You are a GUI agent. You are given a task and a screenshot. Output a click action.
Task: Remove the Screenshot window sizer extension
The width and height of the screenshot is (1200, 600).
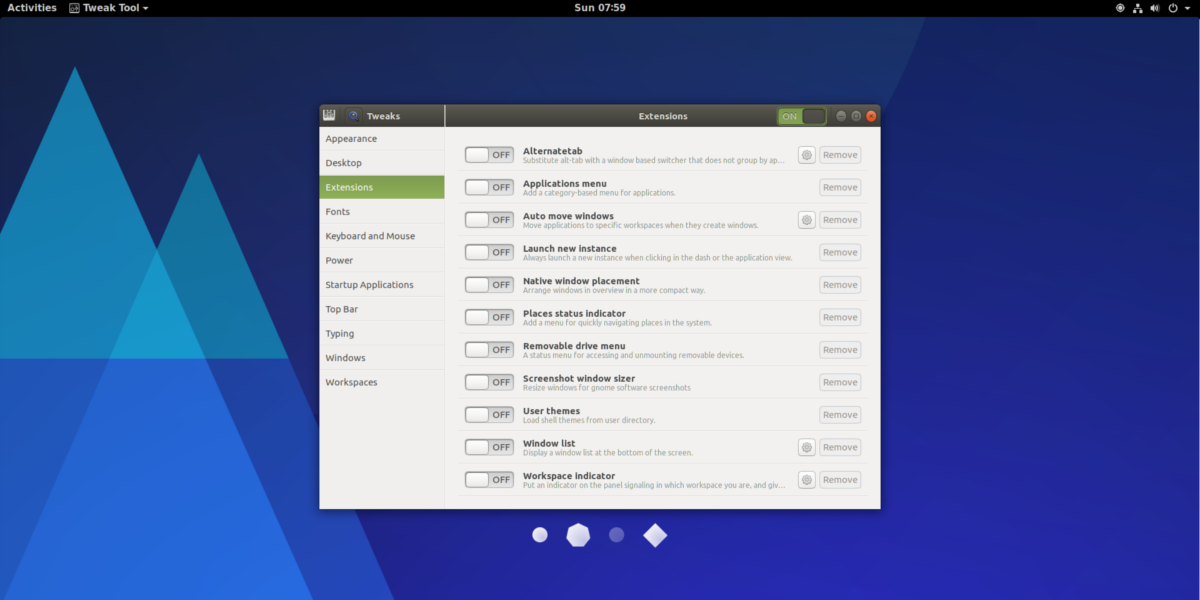(x=840, y=382)
